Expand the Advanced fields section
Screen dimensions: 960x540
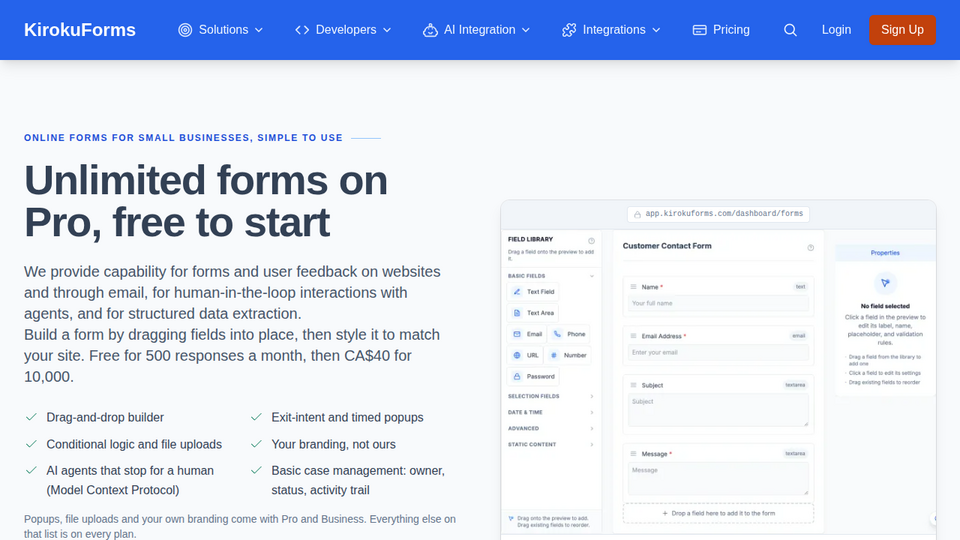pyautogui.click(x=550, y=429)
